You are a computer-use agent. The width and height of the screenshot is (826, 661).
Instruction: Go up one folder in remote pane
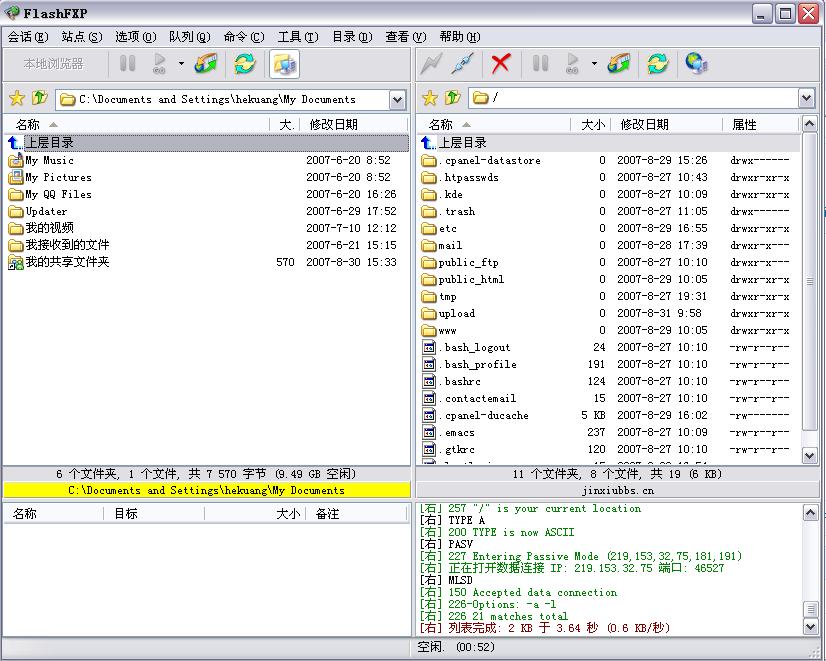[453, 98]
